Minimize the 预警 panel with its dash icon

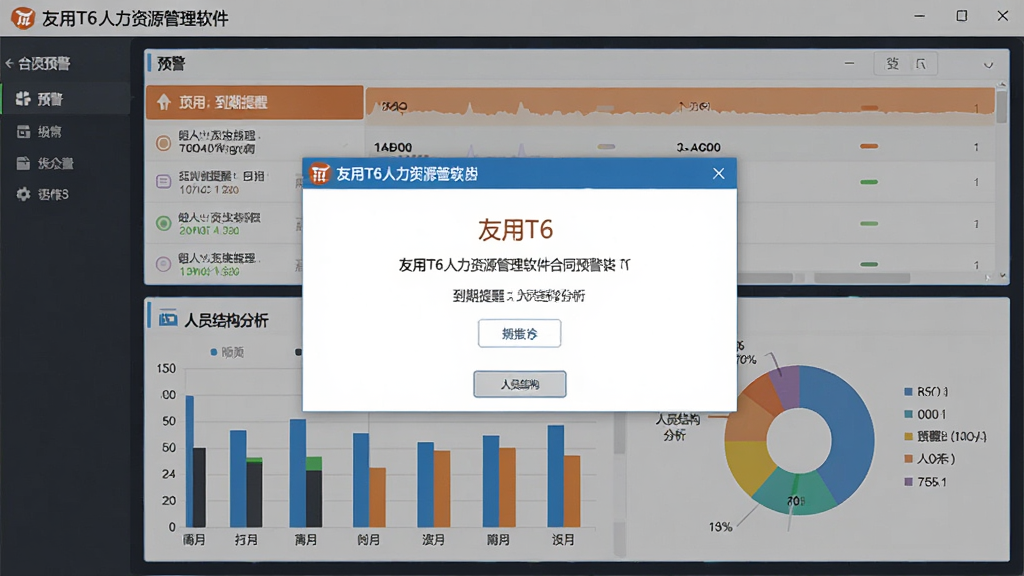pos(849,63)
